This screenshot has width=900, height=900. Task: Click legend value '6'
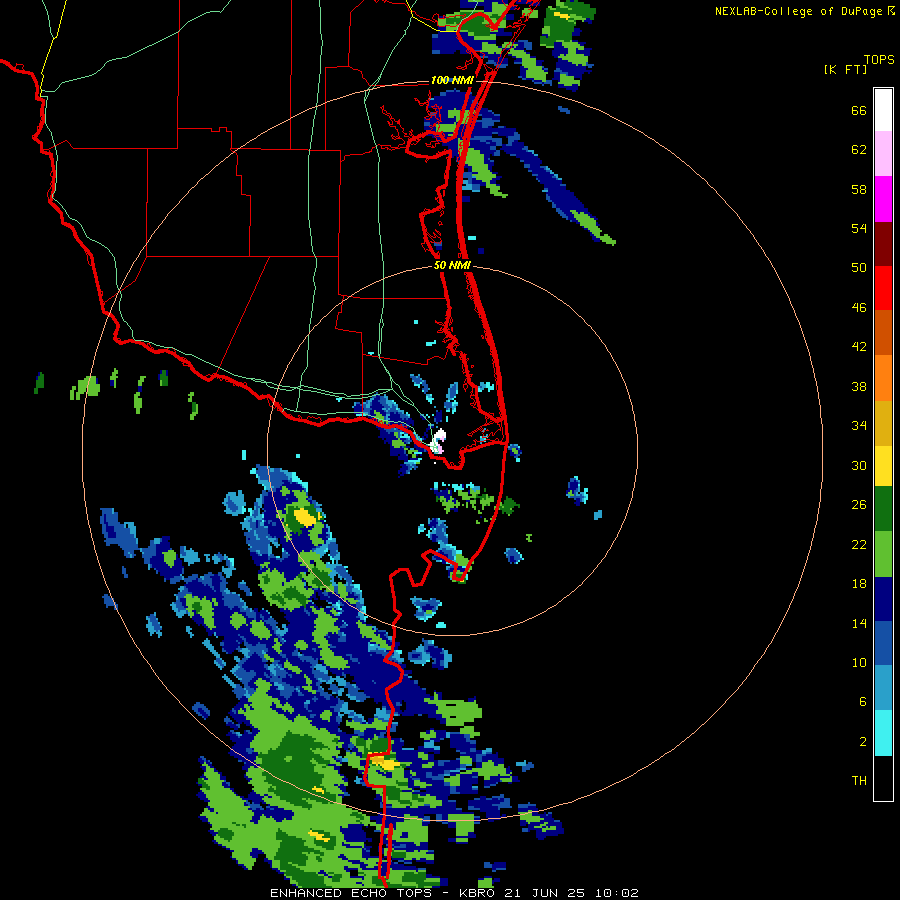pyautogui.click(x=863, y=702)
